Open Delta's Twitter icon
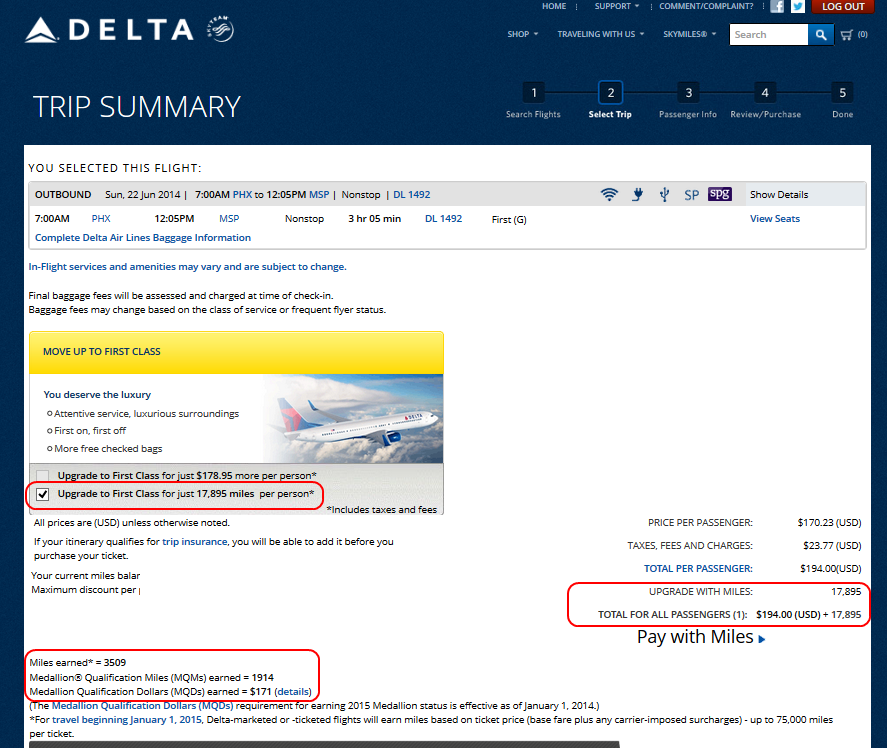 pos(797,6)
